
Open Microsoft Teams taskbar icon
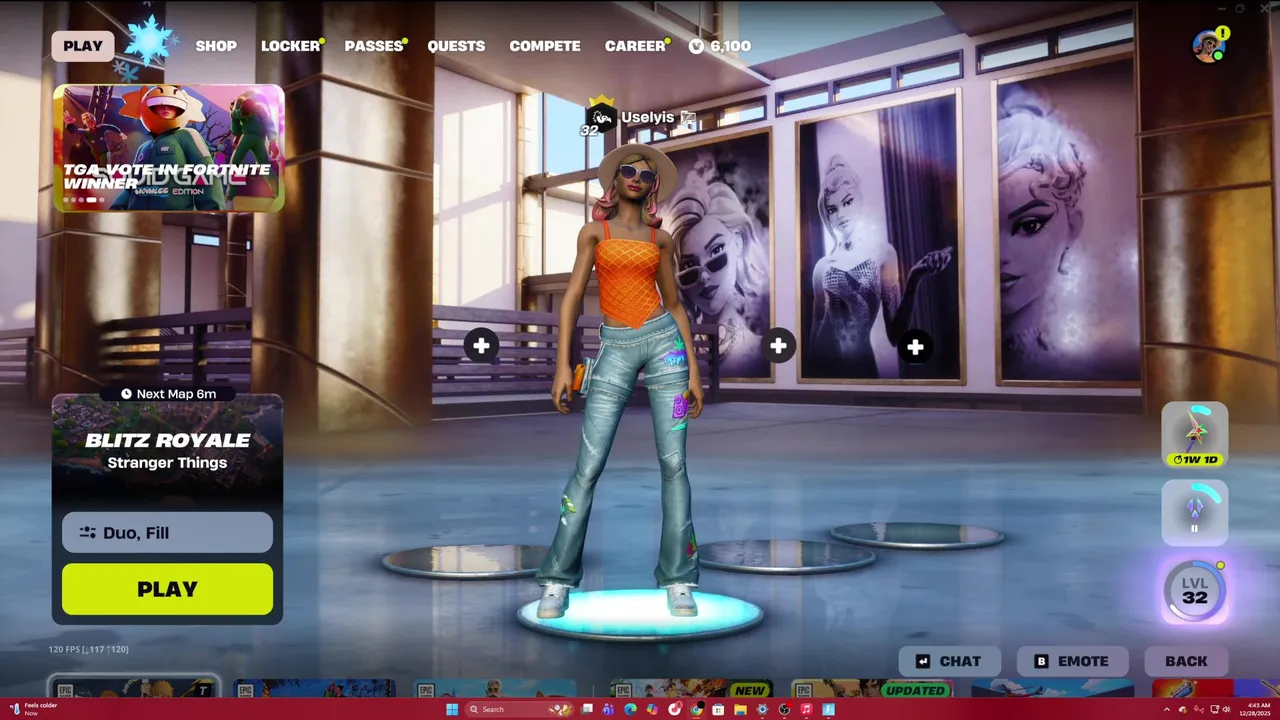608,709
